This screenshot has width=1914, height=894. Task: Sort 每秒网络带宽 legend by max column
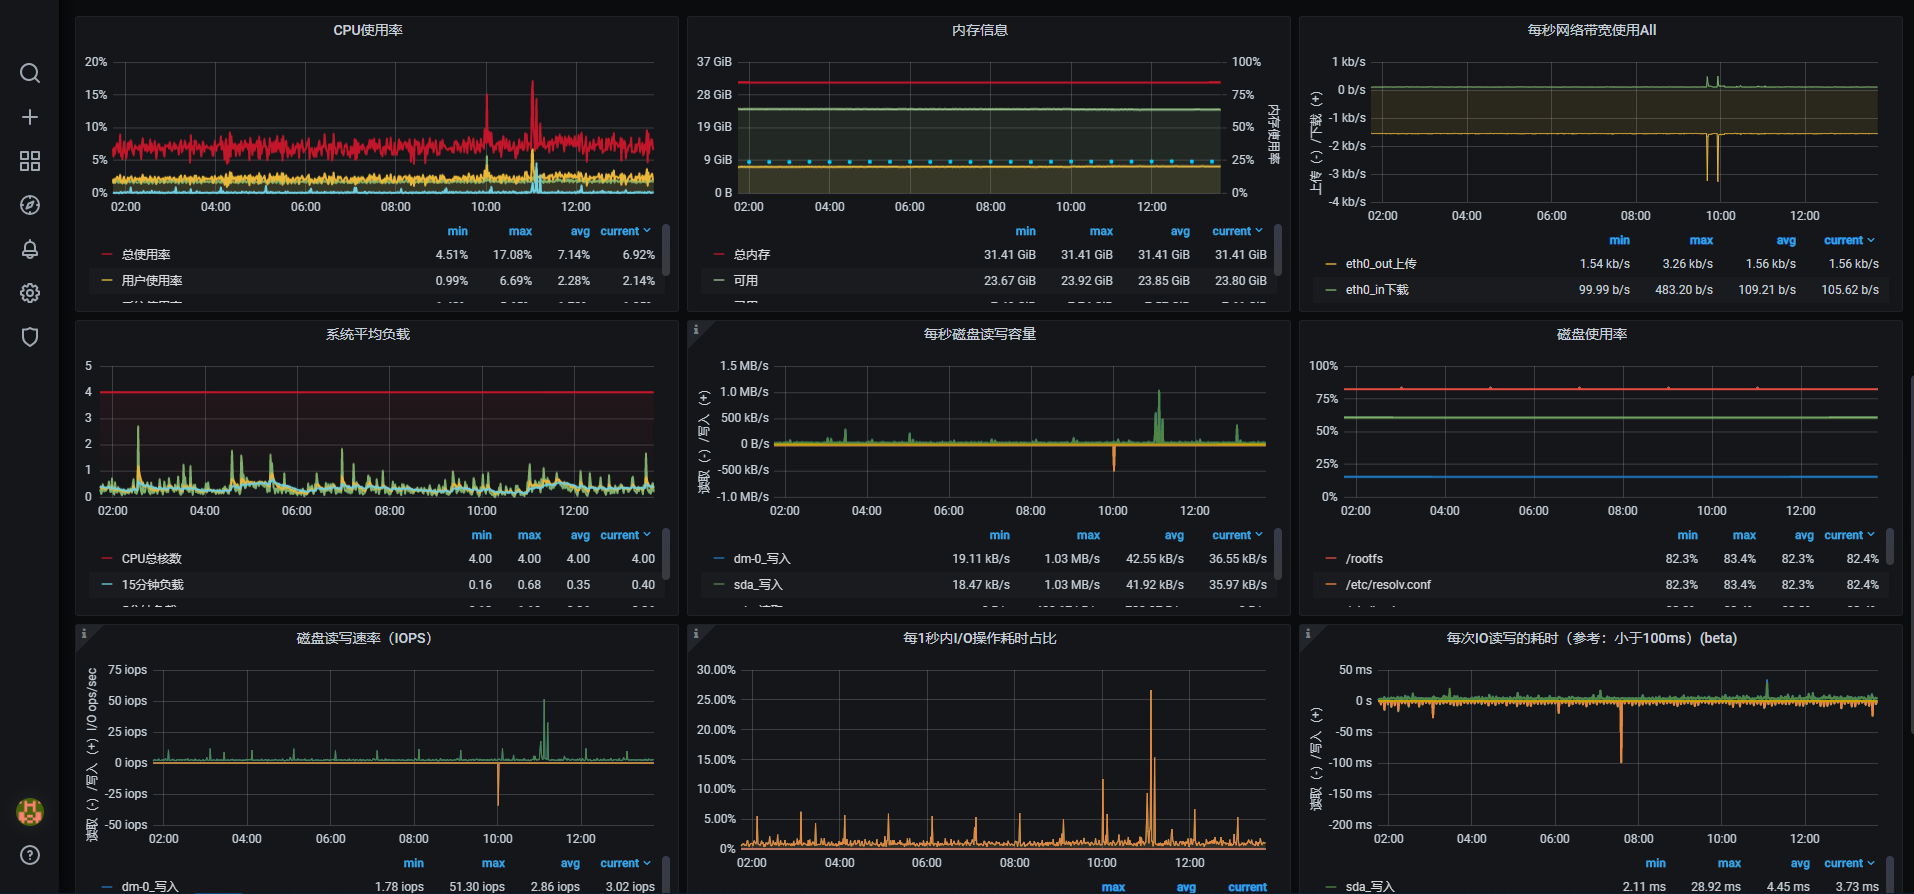point(1701,240)
